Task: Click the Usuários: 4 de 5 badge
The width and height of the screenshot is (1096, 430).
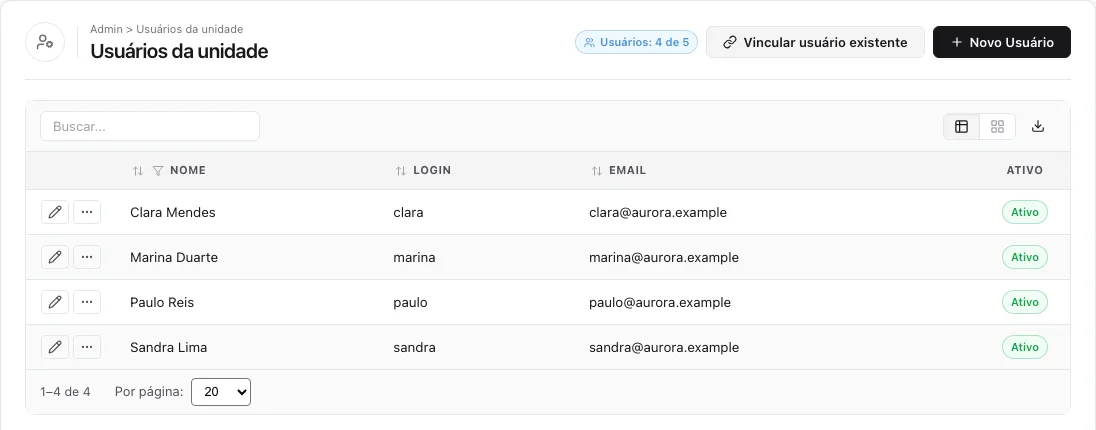Action: [x=636, y=42]
